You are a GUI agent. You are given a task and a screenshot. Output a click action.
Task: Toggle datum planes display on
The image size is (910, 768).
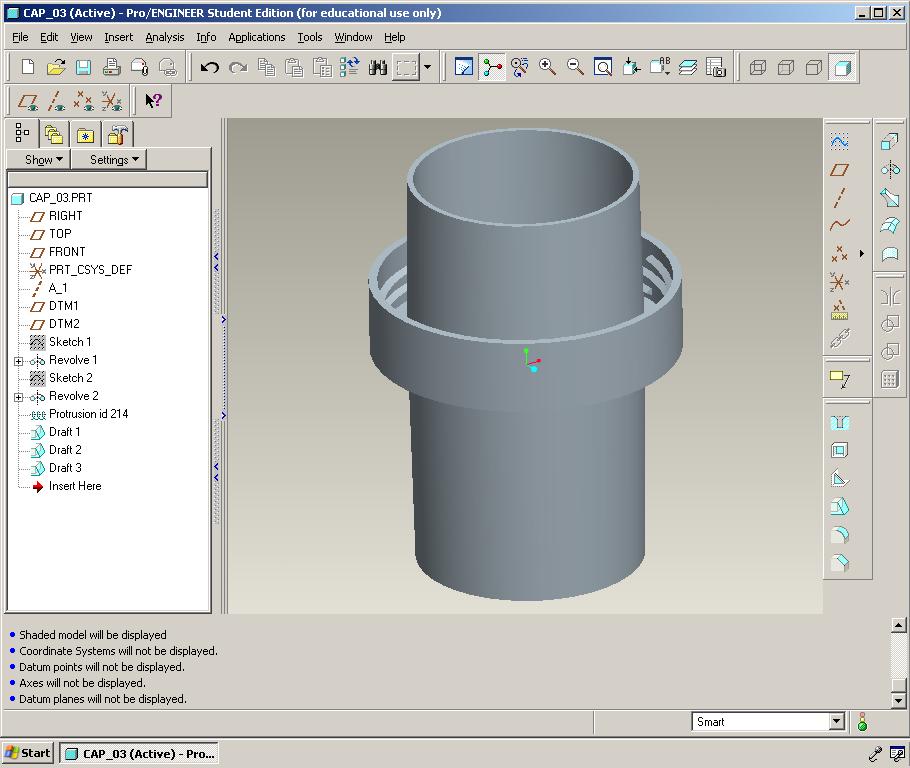click(29, 101)
